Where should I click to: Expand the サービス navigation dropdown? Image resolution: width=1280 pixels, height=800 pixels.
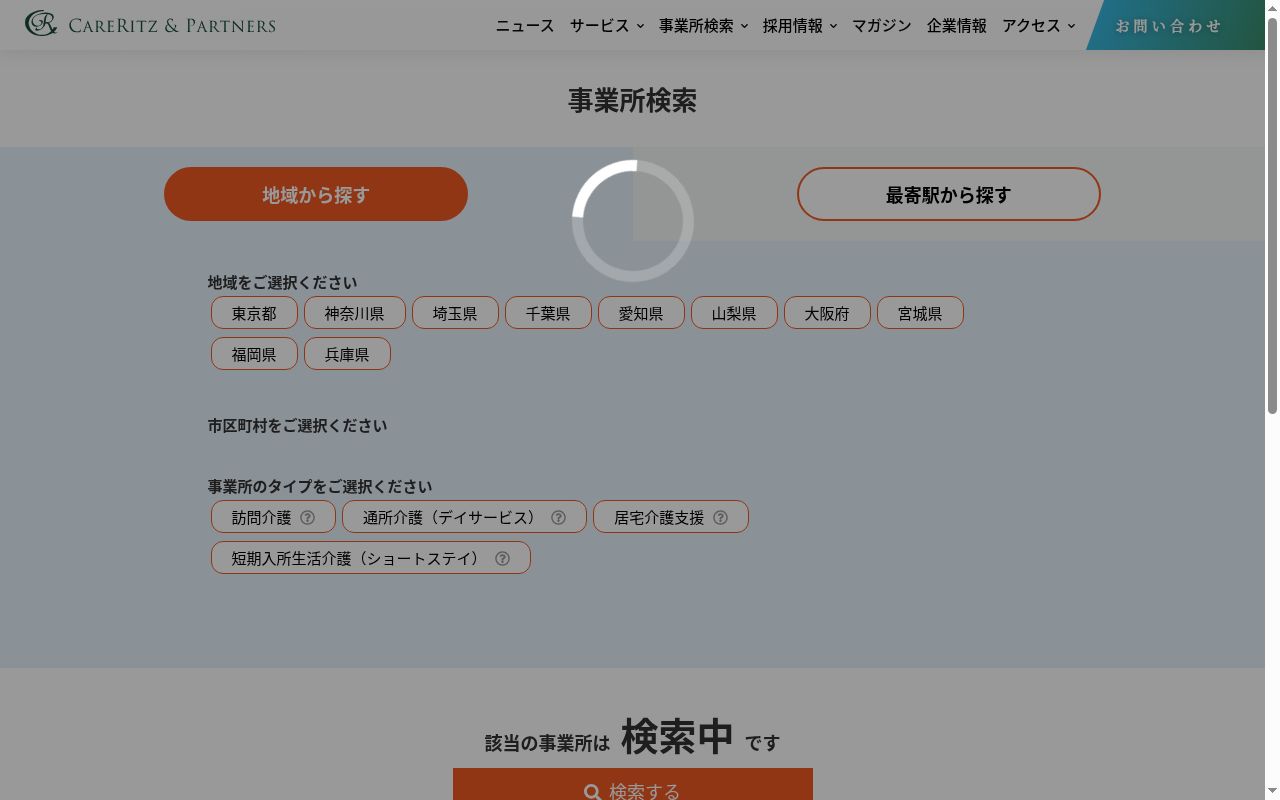click(607, 26)
